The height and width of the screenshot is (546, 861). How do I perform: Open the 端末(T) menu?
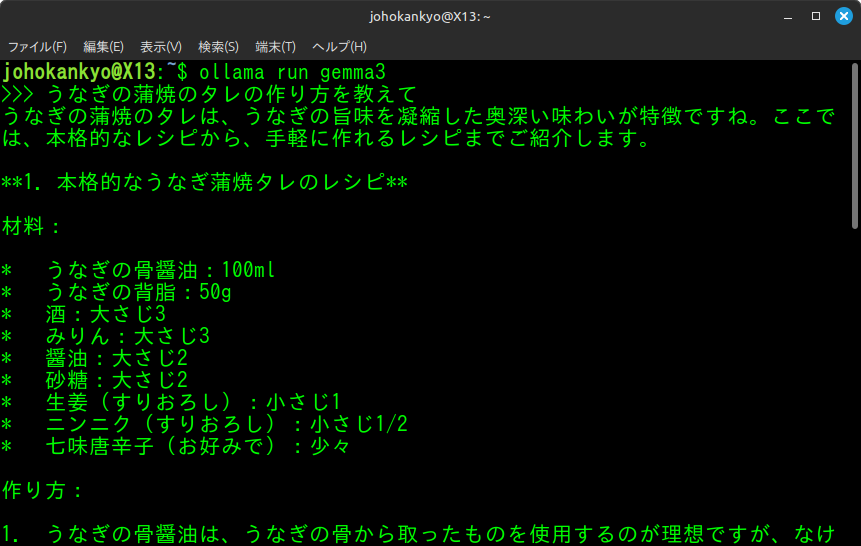(x=275, y=47)
